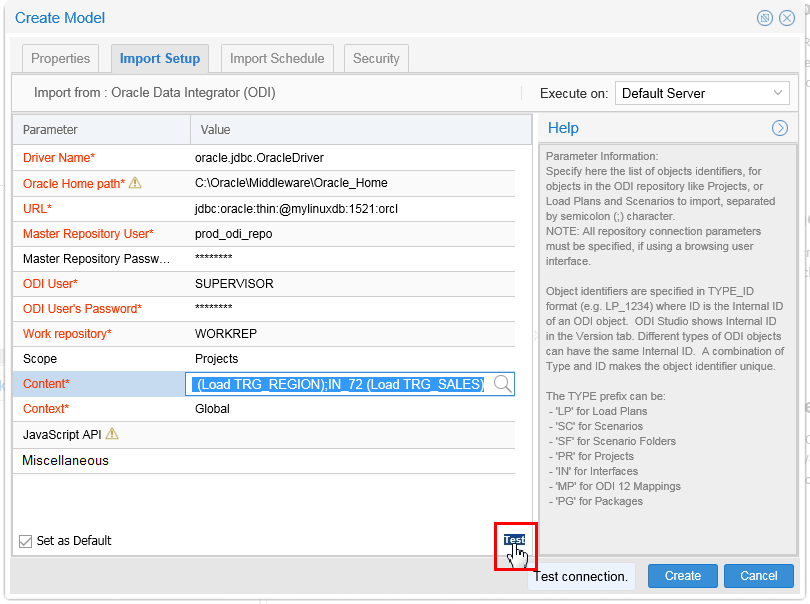This screenshot has width=810, height=604.
Task: Select the JavaScript API parameter label
Action: (62, 435)
